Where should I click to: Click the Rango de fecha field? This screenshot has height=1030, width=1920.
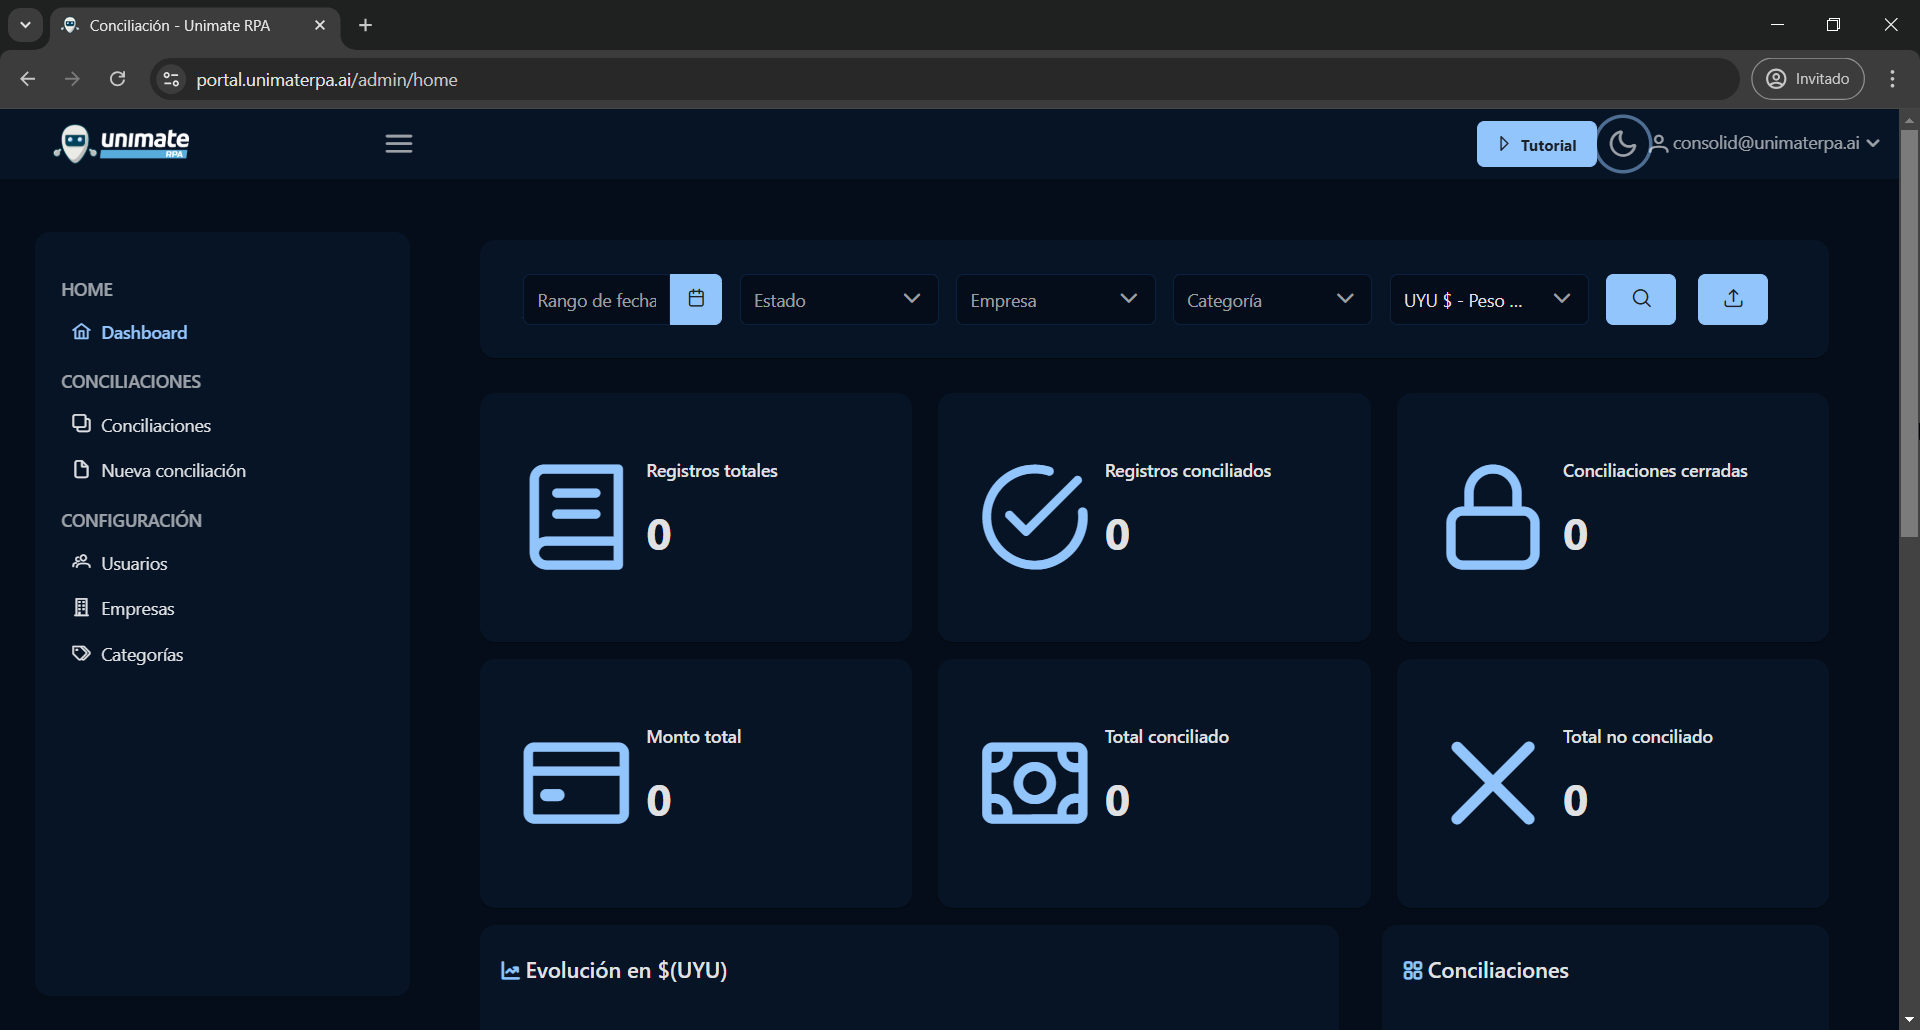597,300
